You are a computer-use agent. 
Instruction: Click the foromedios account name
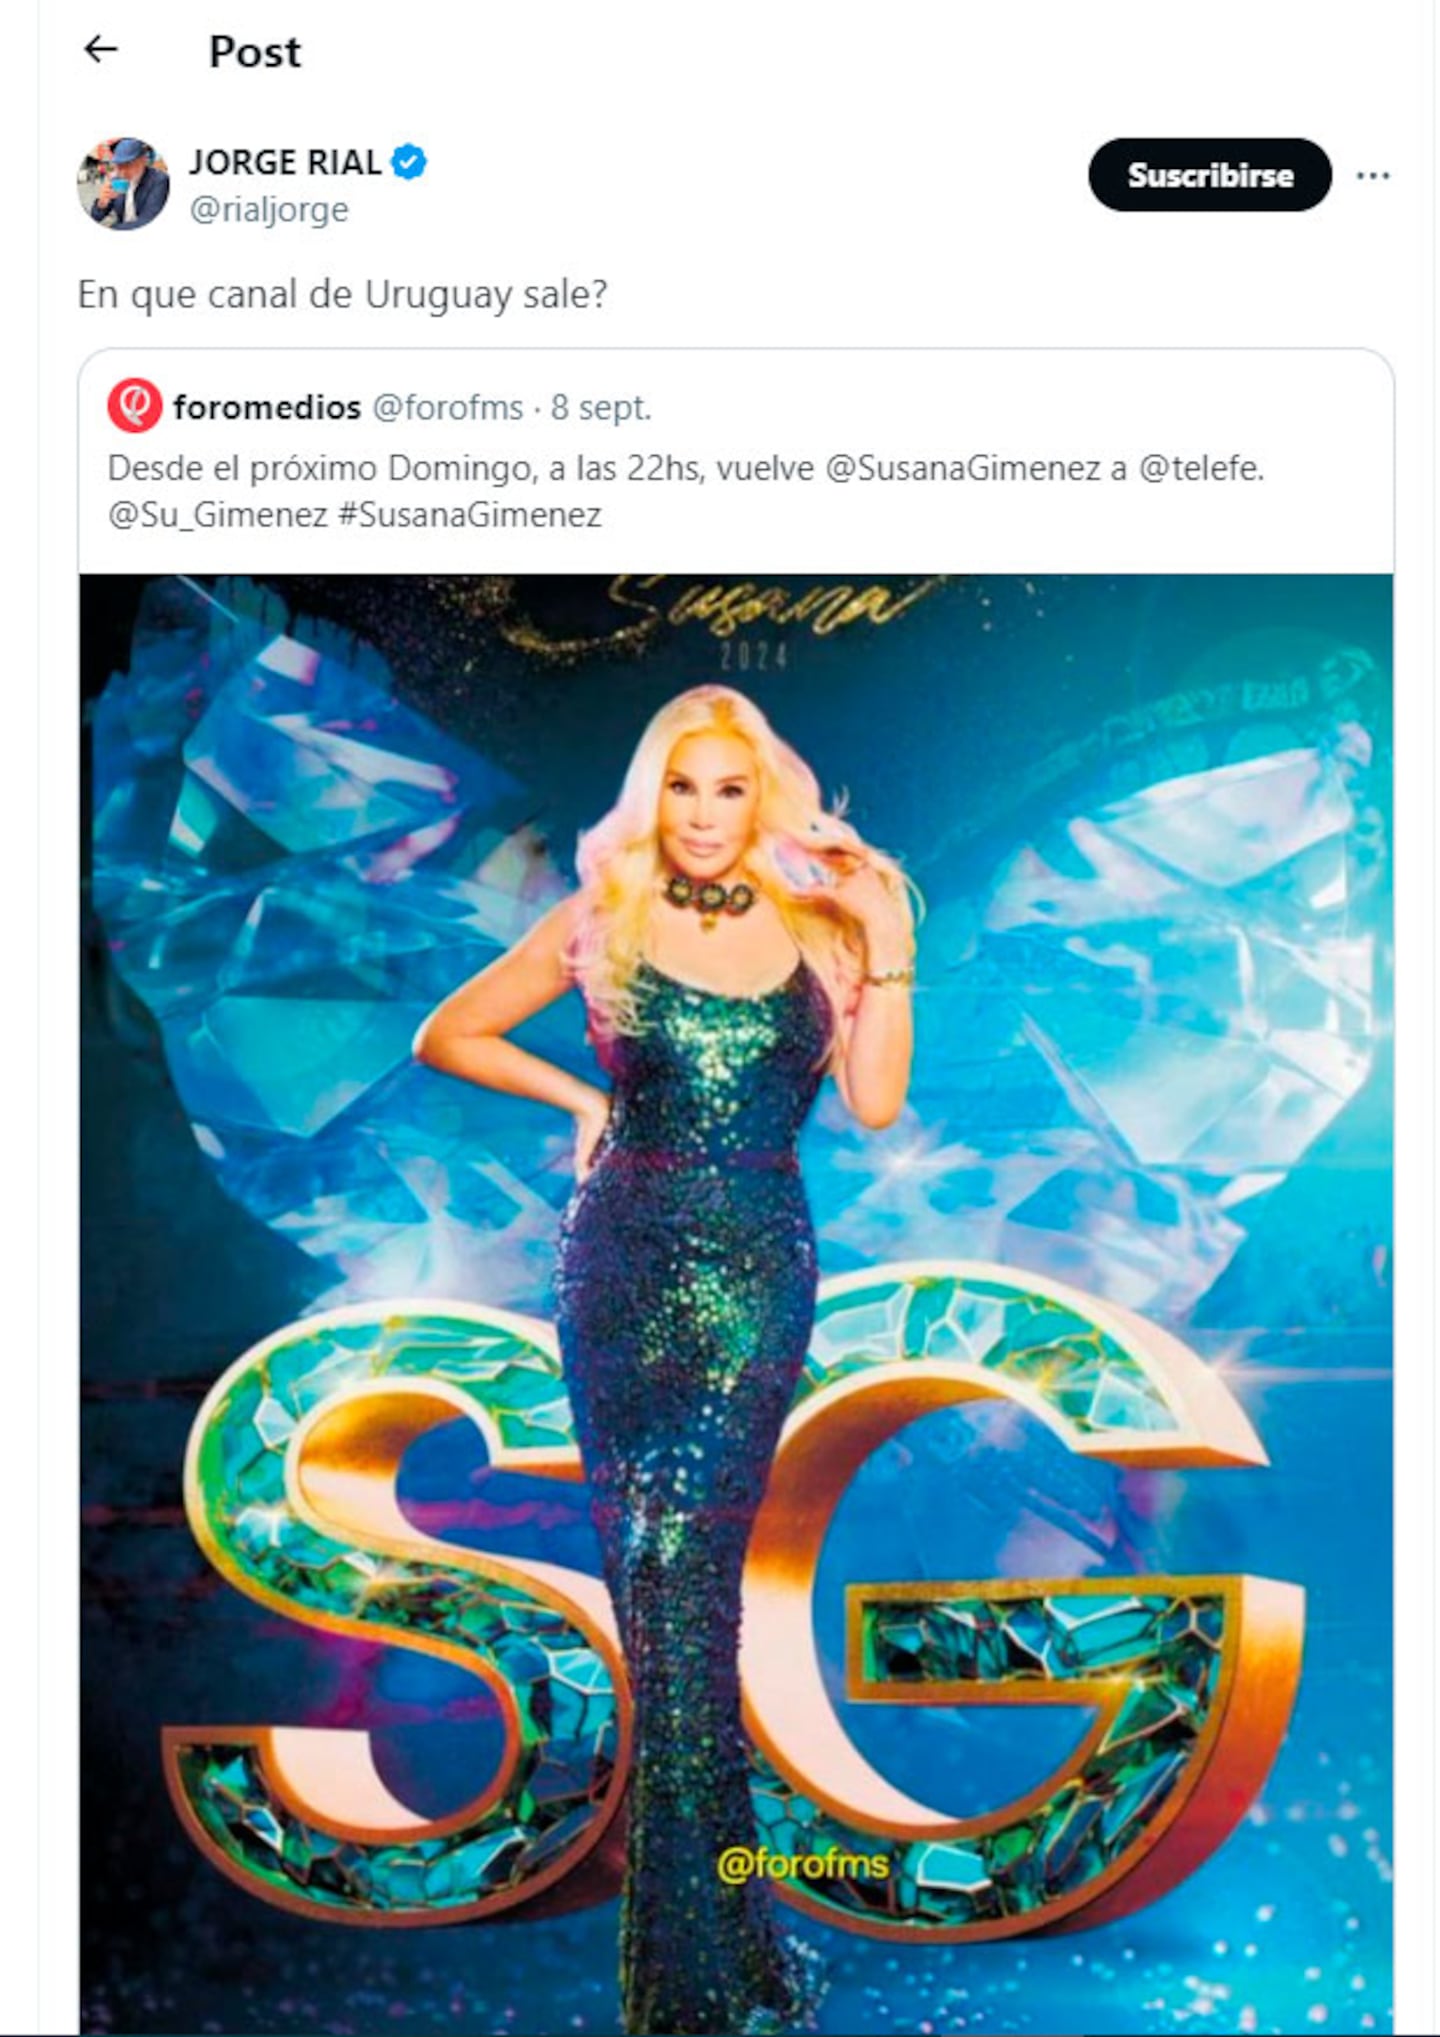(x=267, y=407)
